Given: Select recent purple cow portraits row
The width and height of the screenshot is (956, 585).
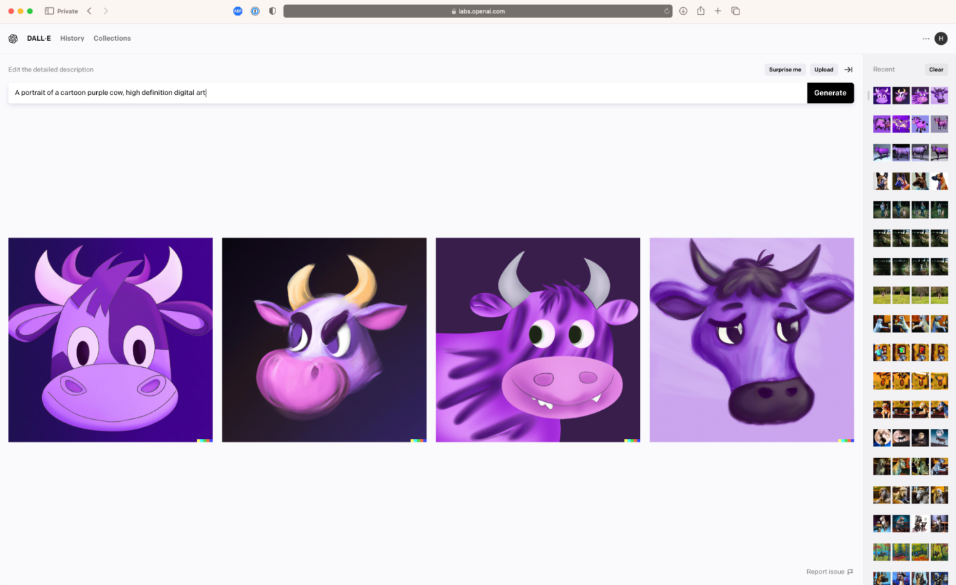Looking at the screenshot, I should coord(910,95).
